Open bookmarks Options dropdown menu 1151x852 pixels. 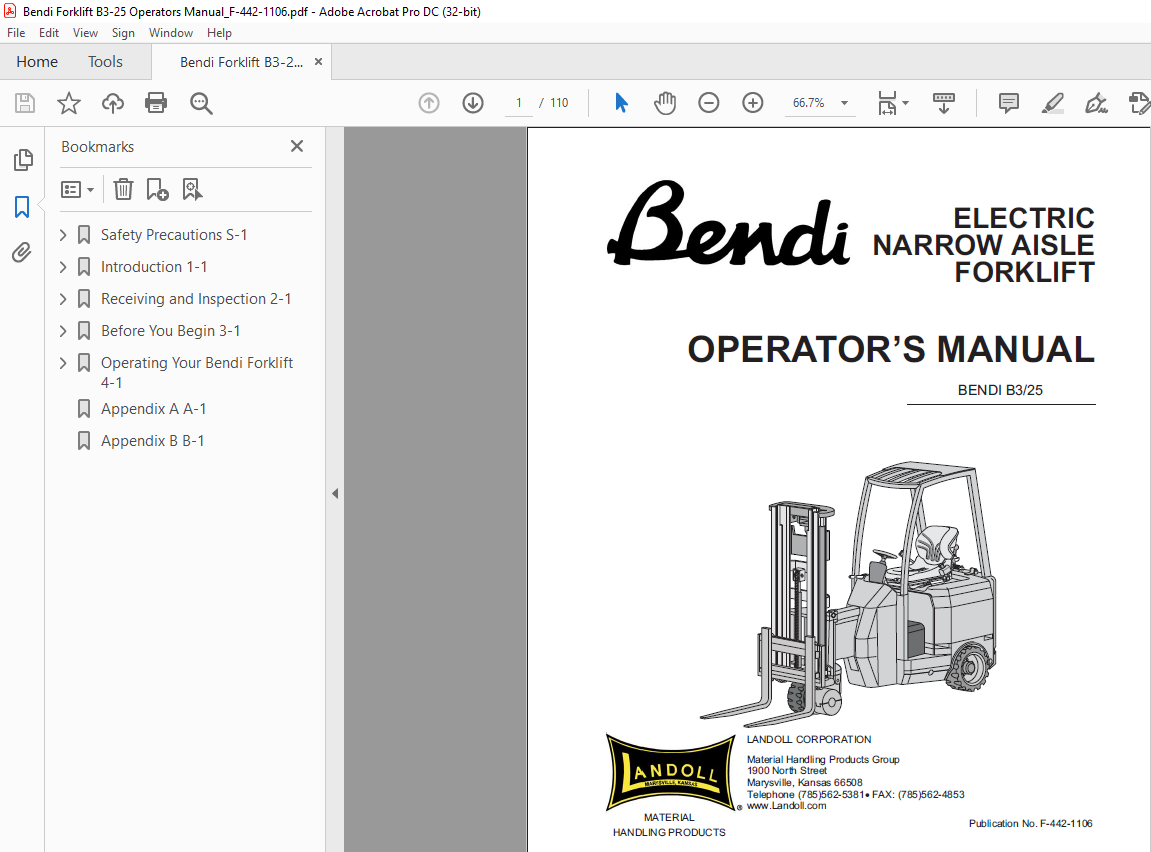point(77,190)
